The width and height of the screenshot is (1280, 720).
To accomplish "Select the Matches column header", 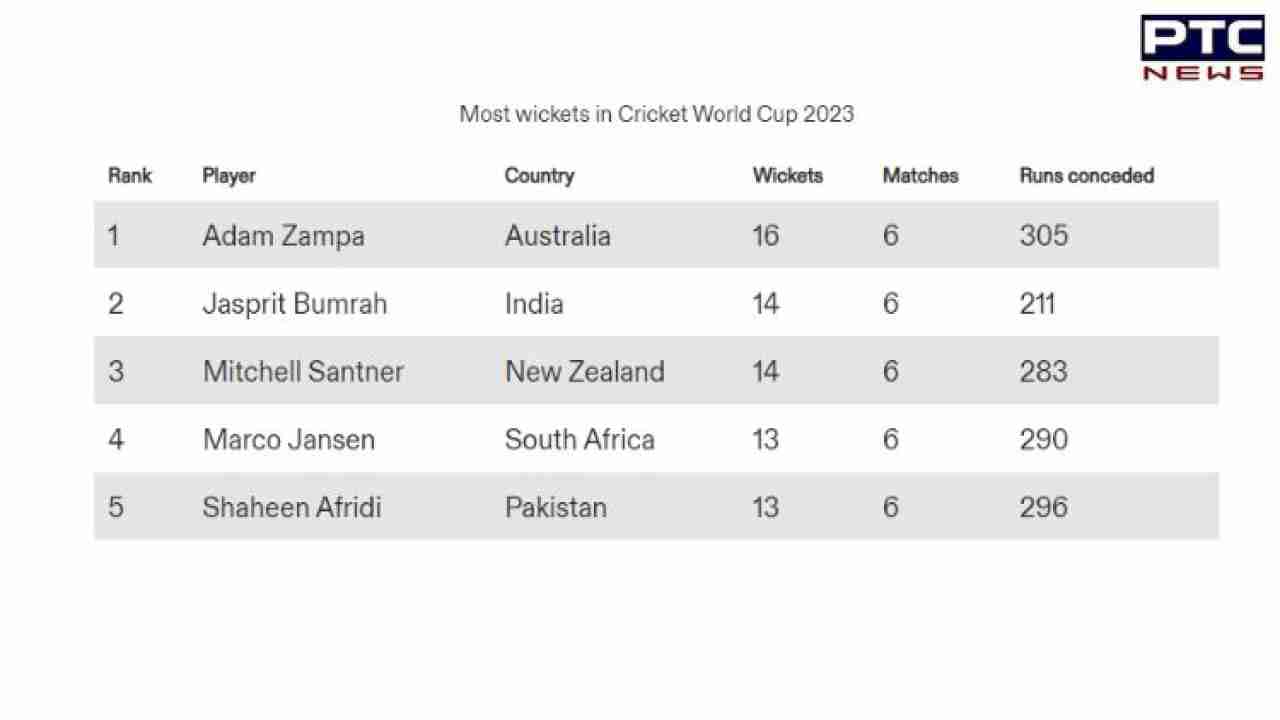I will (920, 175).
